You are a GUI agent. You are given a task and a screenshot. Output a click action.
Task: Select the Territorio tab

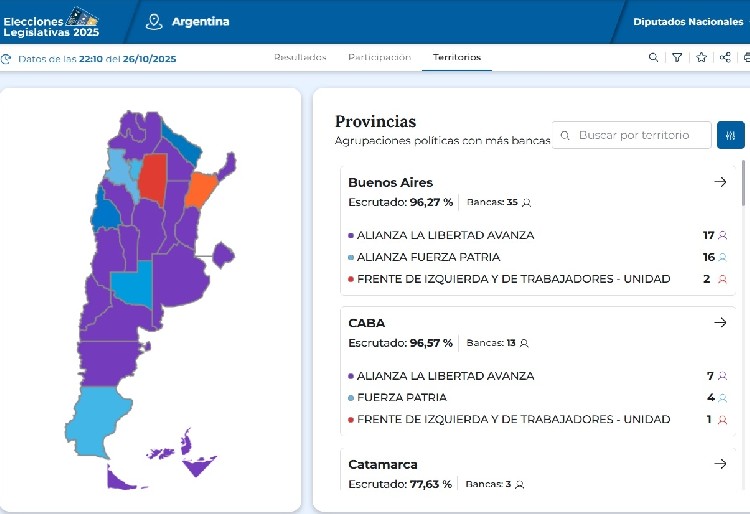(457, 57)
